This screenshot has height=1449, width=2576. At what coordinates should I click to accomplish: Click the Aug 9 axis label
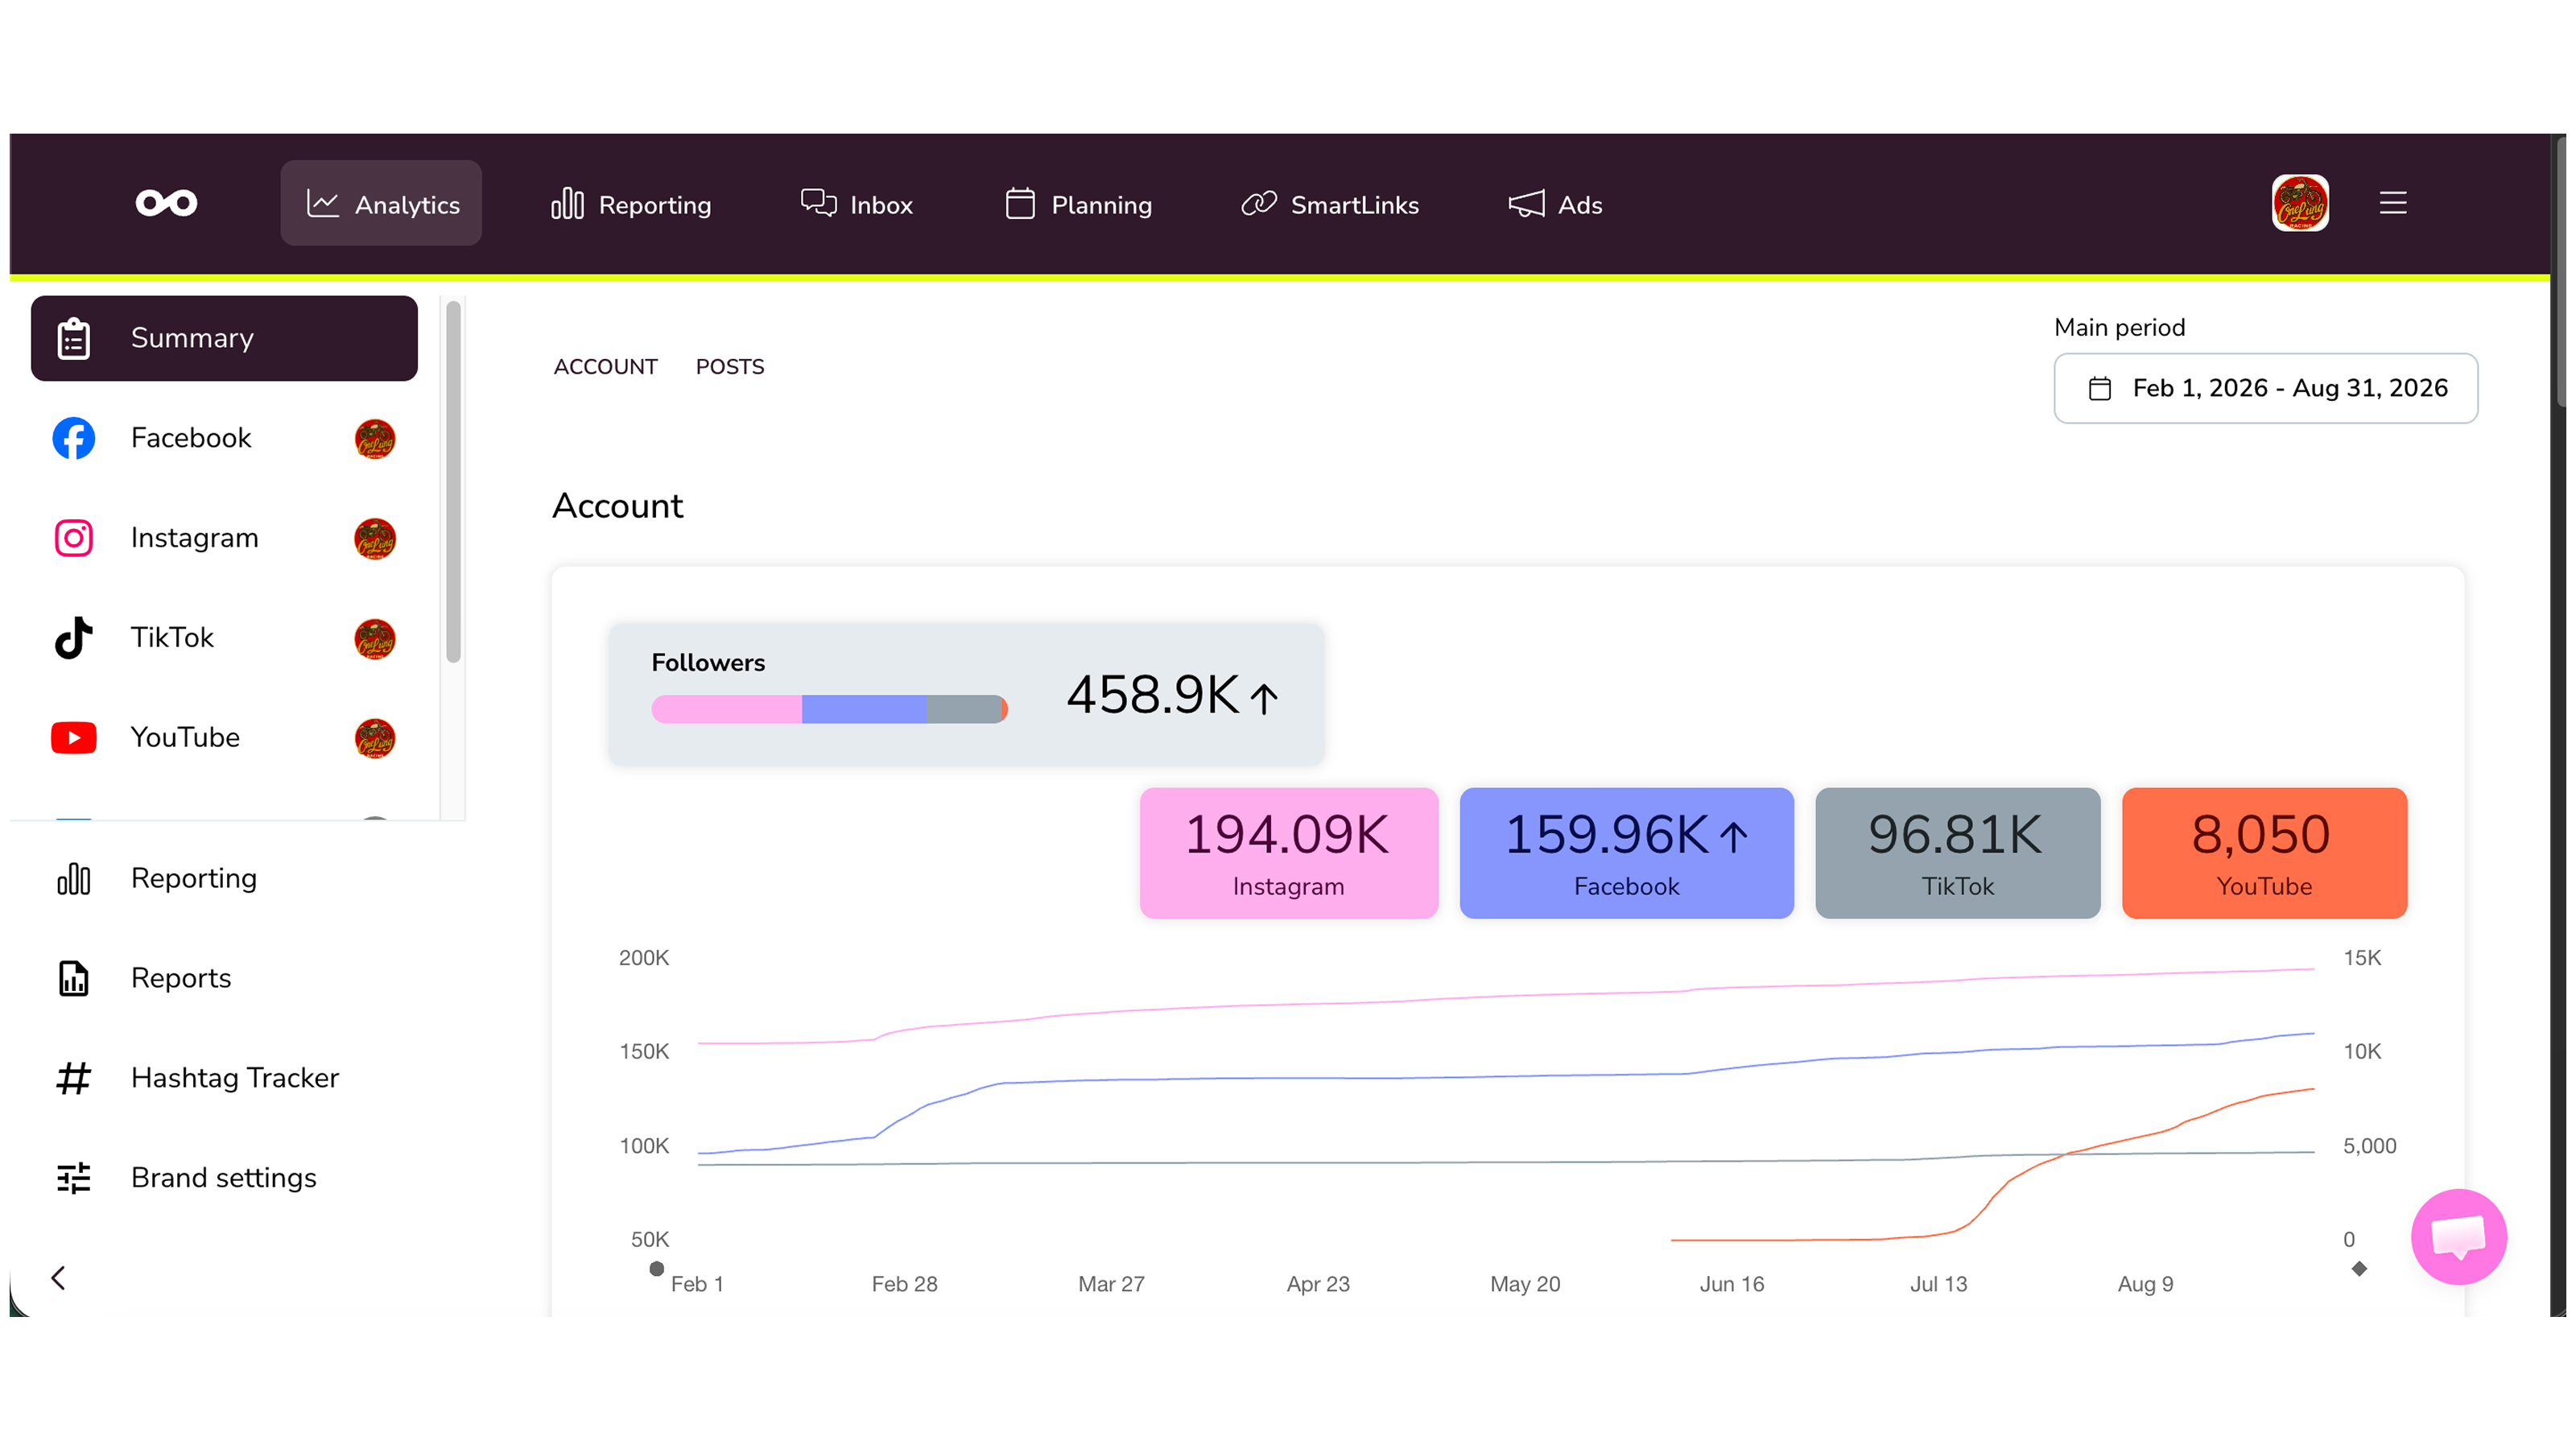2146,1284
